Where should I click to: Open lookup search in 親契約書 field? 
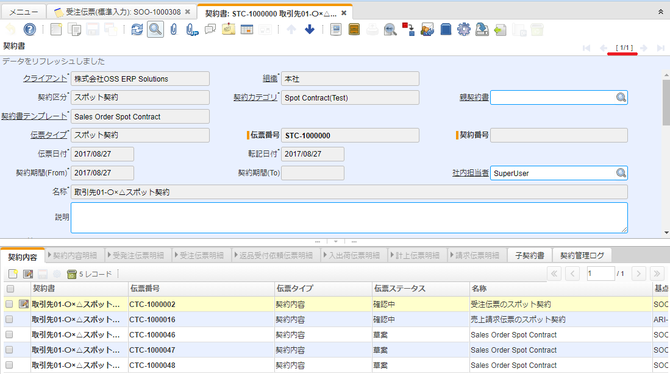tap(621, 97)
